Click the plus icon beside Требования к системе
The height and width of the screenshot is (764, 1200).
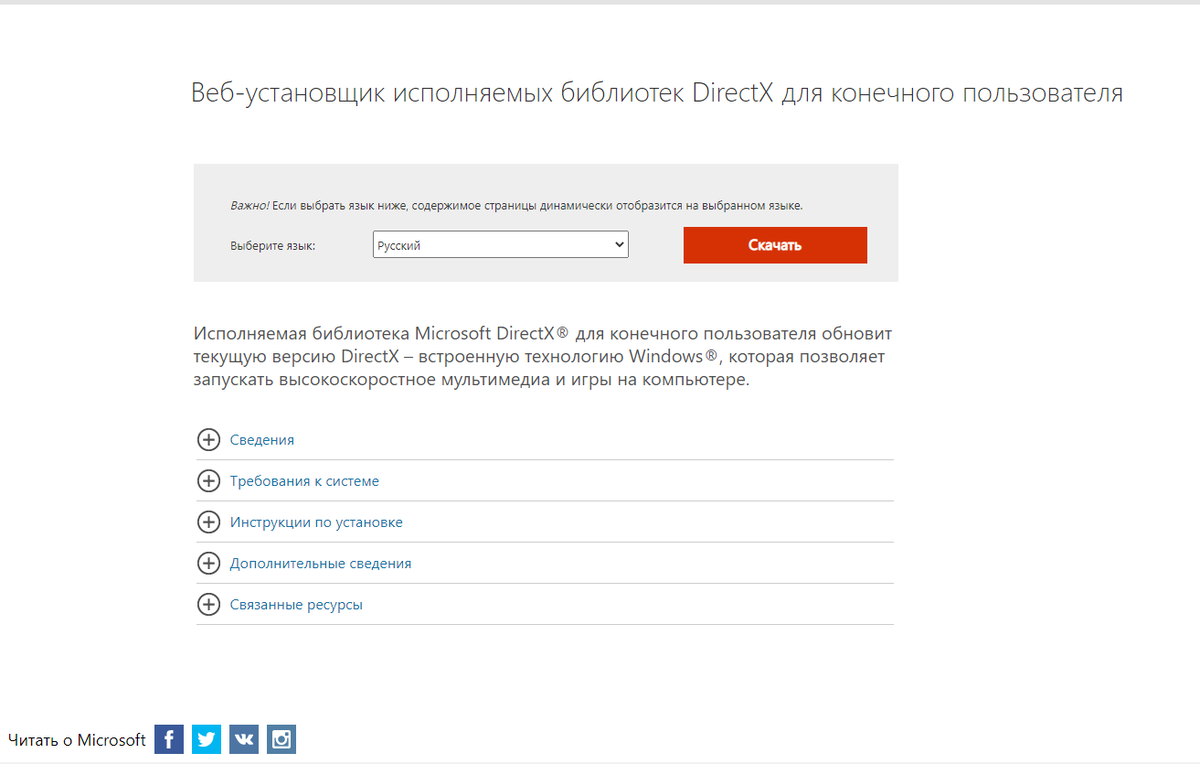pos(208,481)
